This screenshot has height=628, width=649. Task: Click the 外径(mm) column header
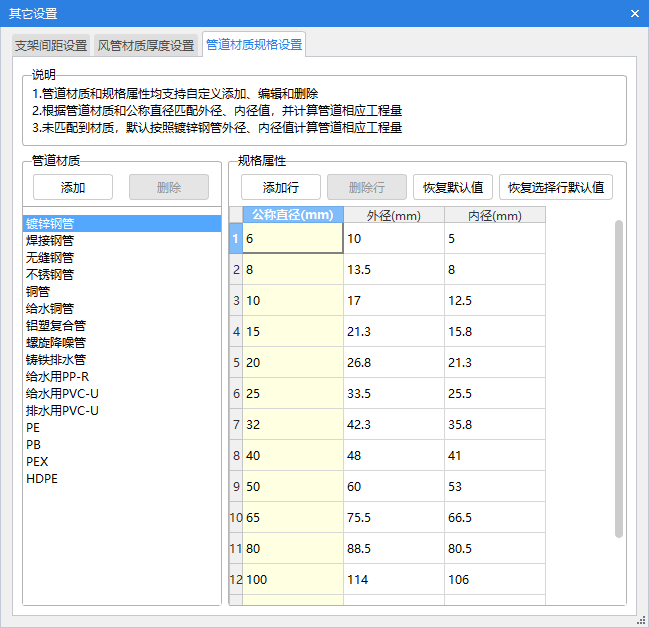[x=394, y=215]
